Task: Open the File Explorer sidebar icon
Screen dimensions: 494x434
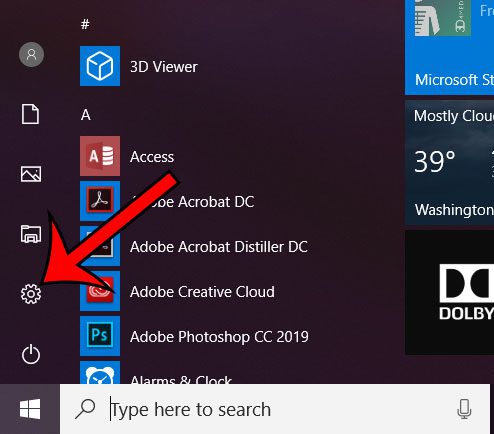Action: coord(31,234)
